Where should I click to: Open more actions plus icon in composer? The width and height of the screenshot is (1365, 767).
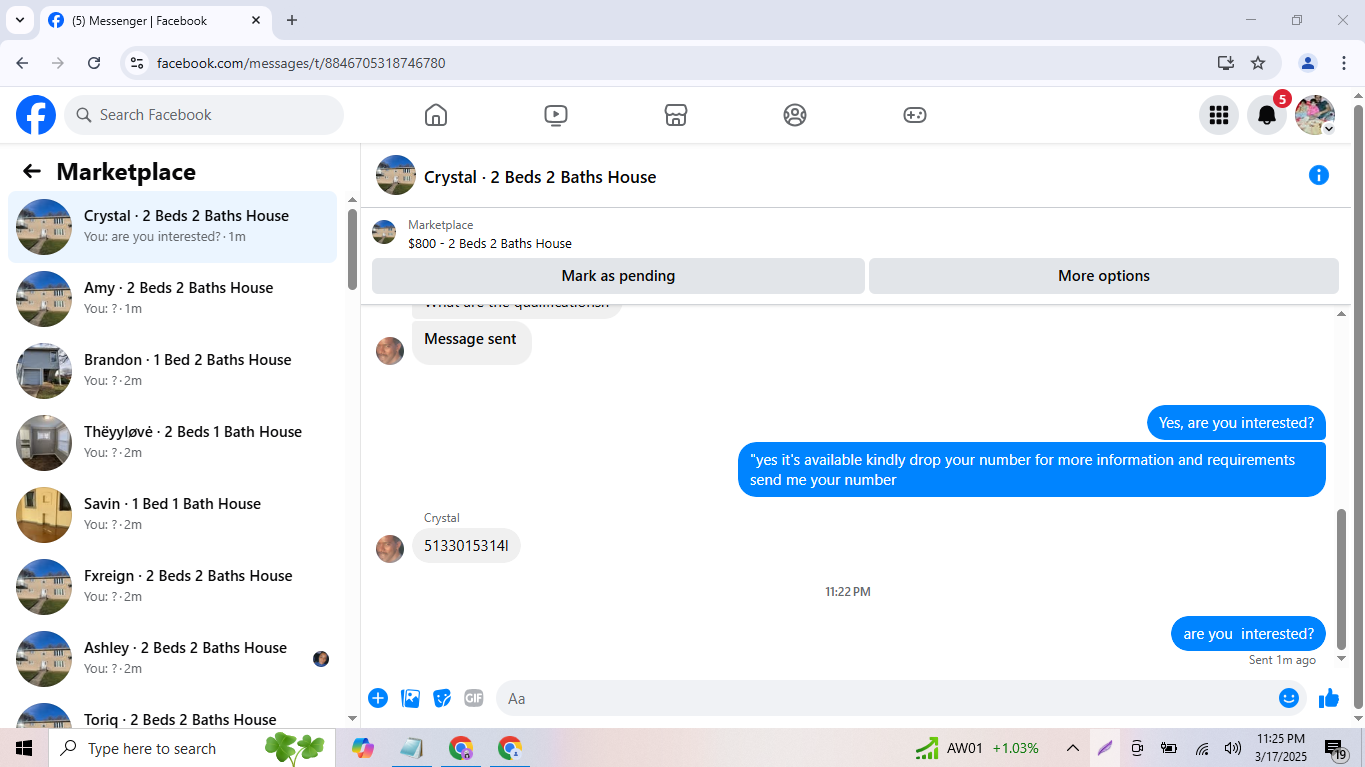pos(378,698)
